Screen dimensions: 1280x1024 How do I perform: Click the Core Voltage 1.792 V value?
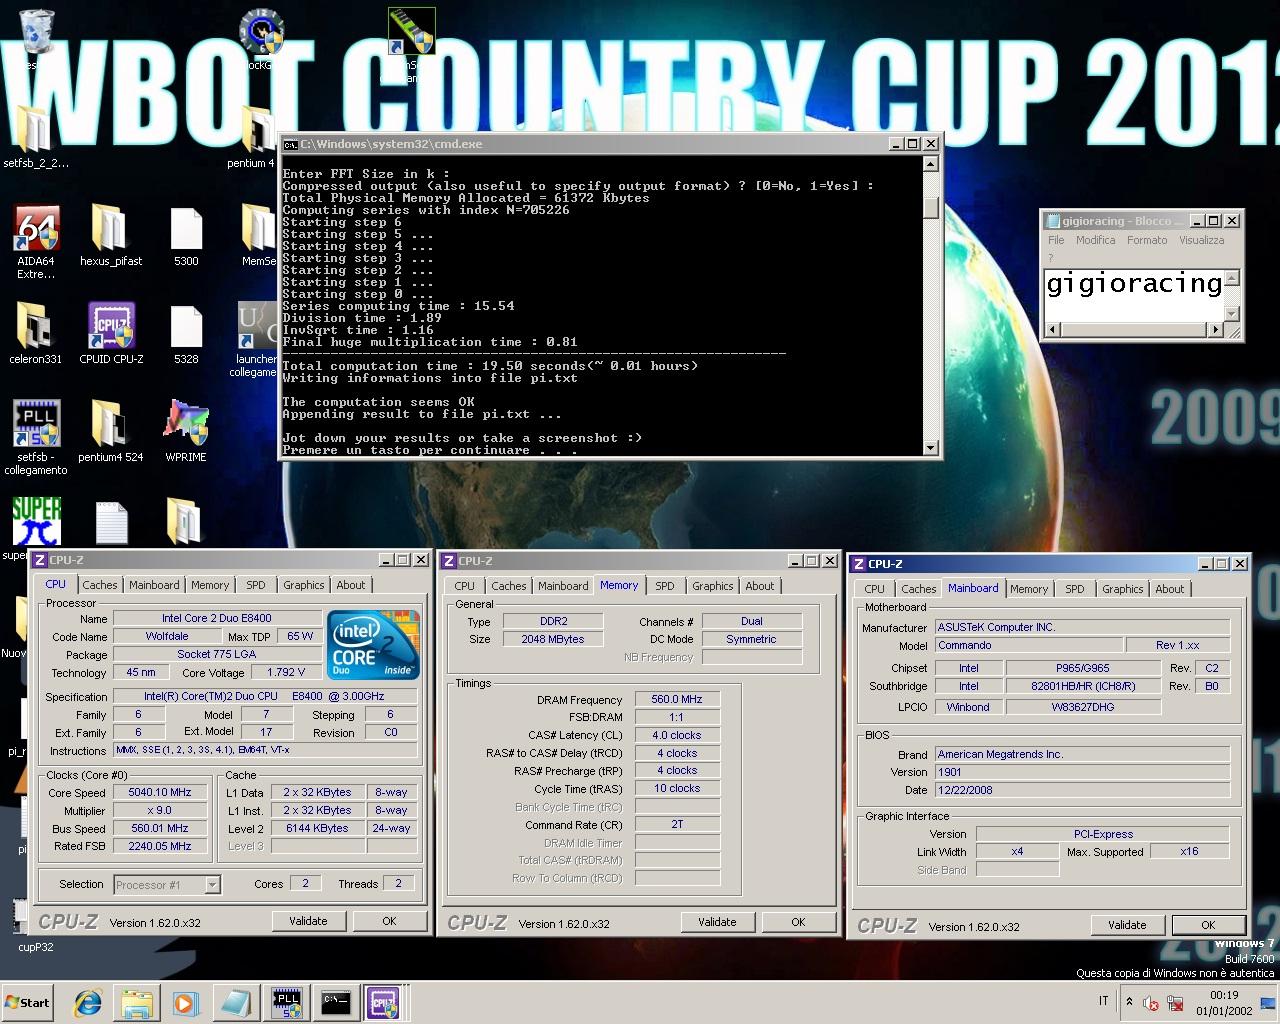pos(286,672)
